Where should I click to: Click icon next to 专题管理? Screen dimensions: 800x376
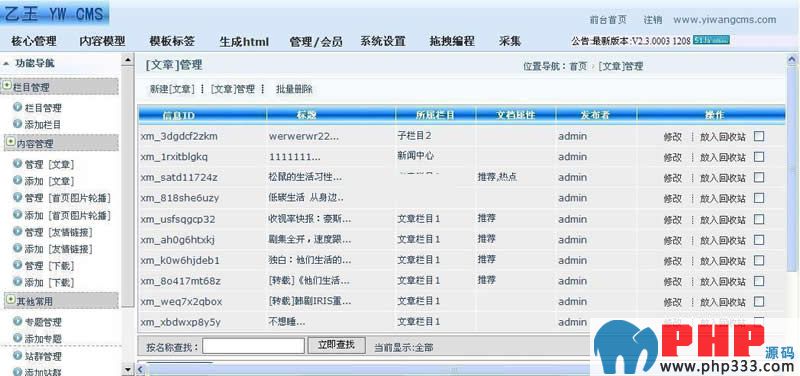(18, 322)
